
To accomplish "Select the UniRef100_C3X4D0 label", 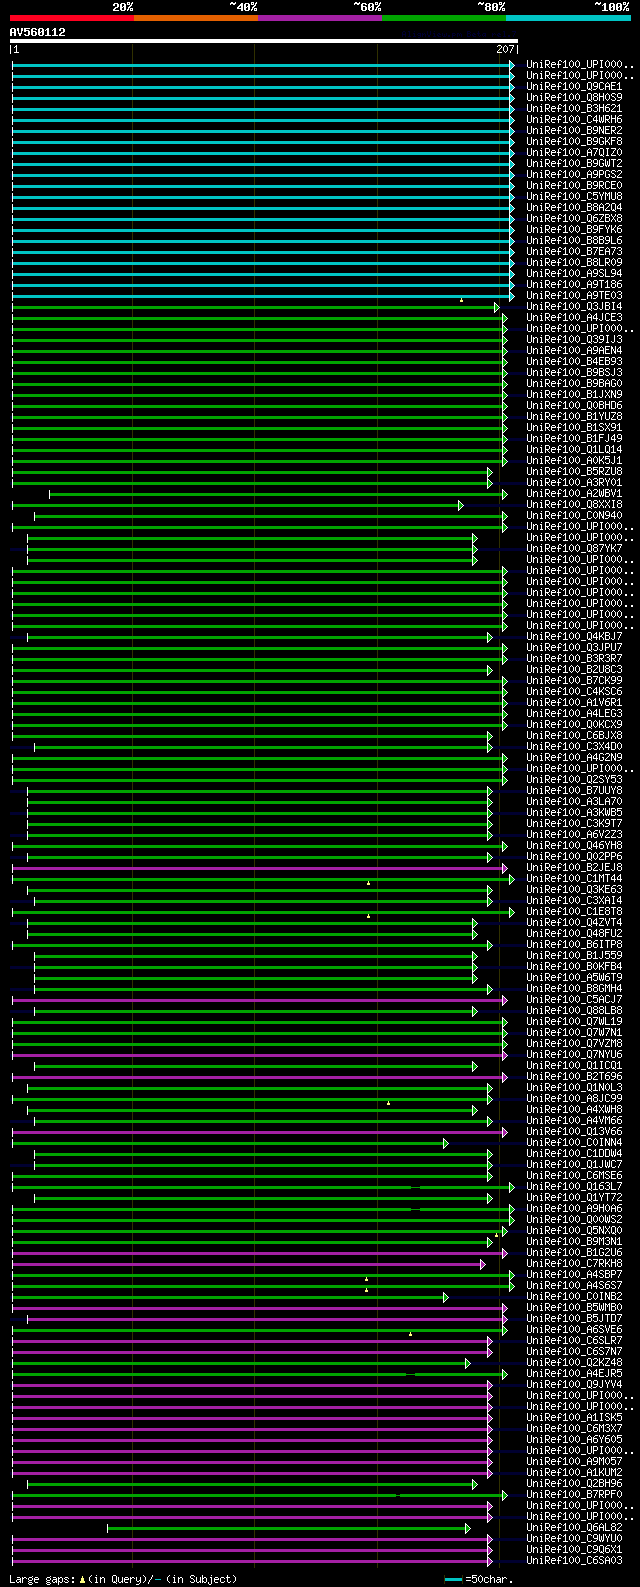I will 574,747.
